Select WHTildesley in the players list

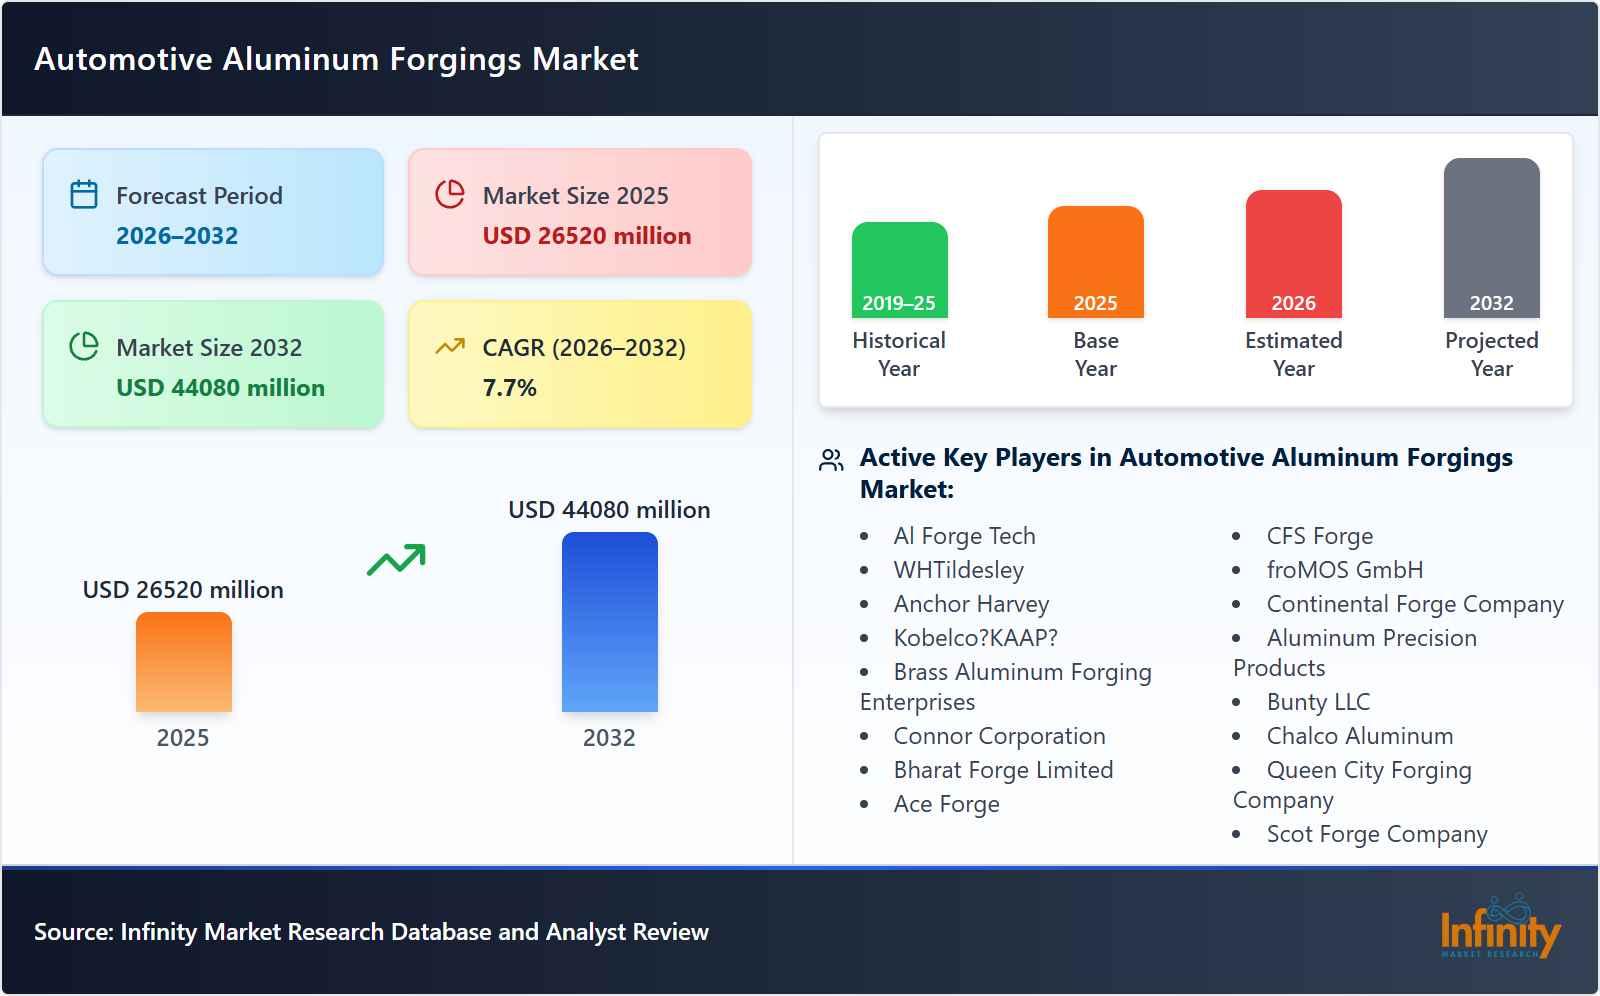(x=958, y=570)
